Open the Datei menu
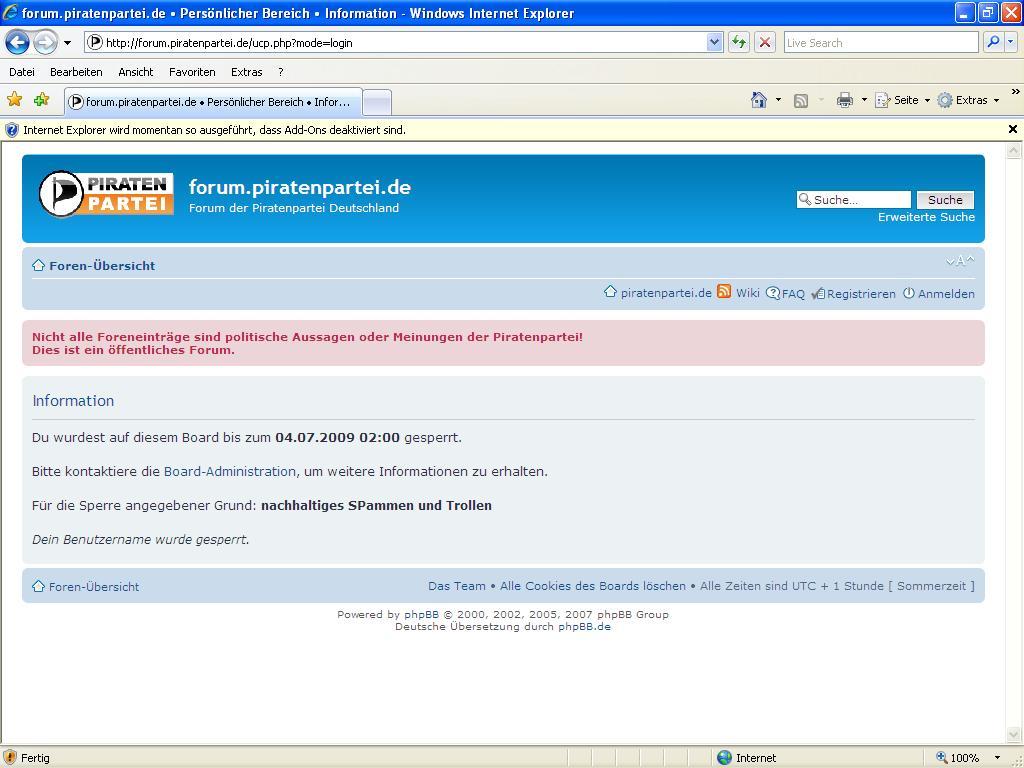 (x=22, y=72)
